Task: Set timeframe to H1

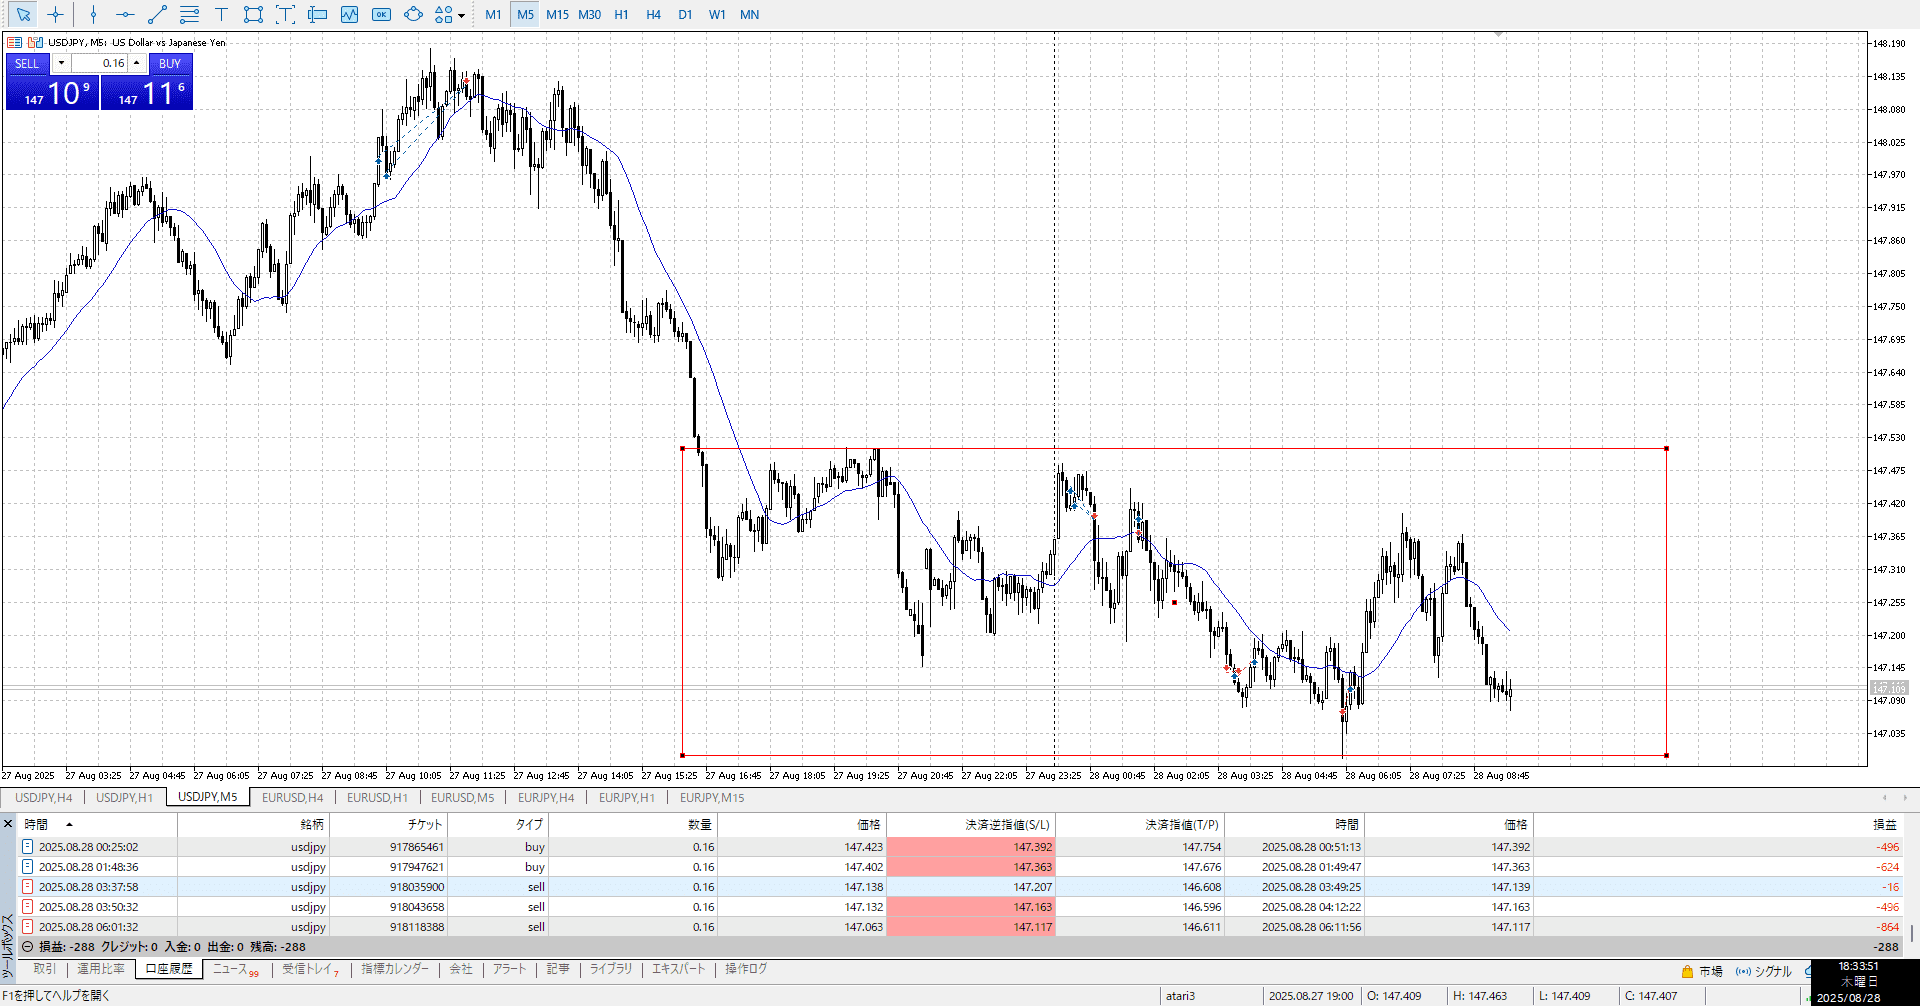Action: [621, 14]
